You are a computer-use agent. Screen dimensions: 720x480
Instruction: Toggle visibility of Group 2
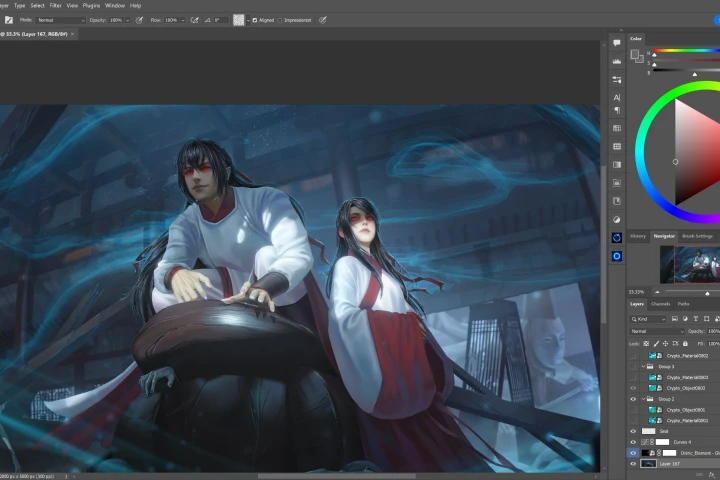point(633,399)
